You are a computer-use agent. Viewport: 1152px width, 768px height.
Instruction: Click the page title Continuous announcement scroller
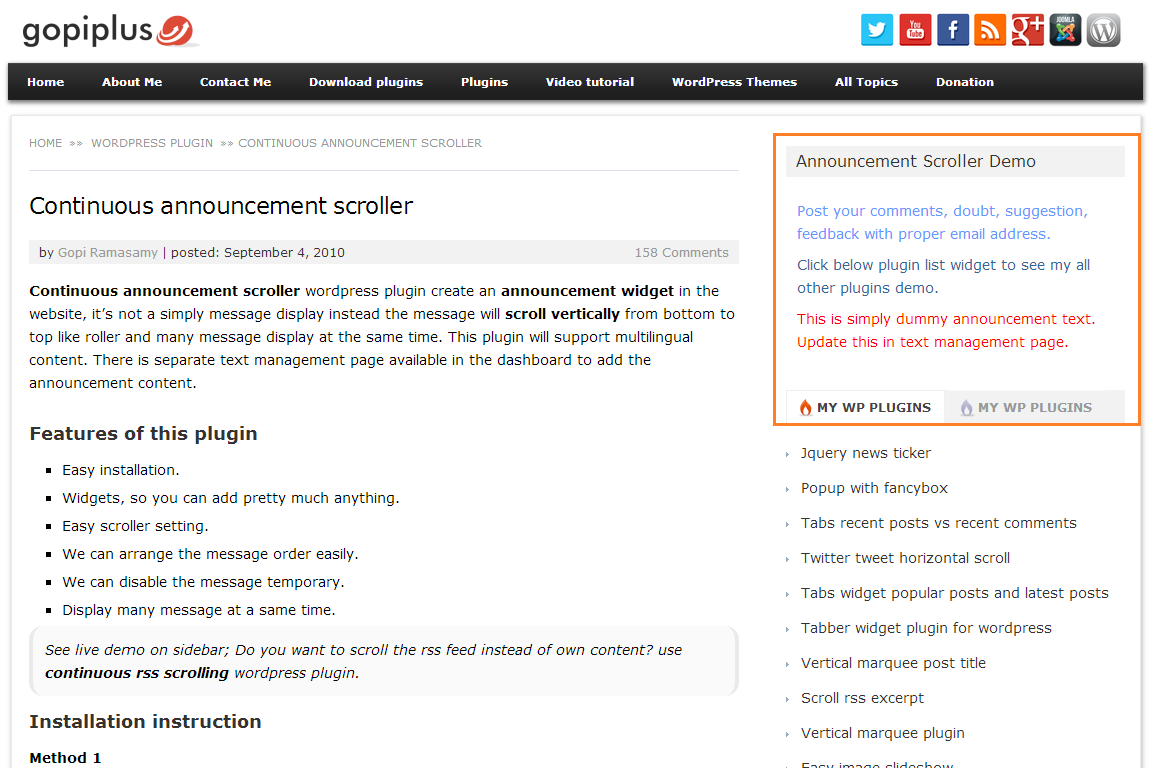coord(221,206)
